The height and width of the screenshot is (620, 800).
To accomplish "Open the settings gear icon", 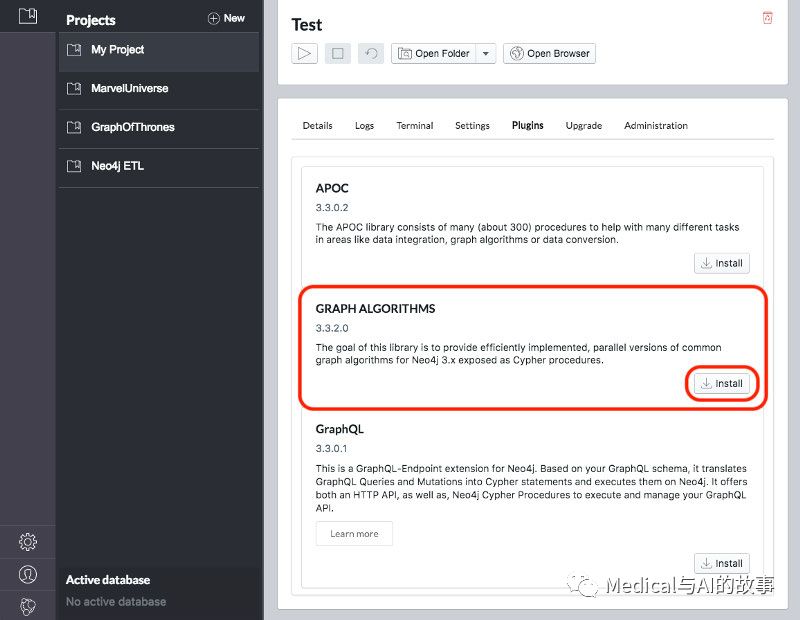I will click(x=28, y=541).
